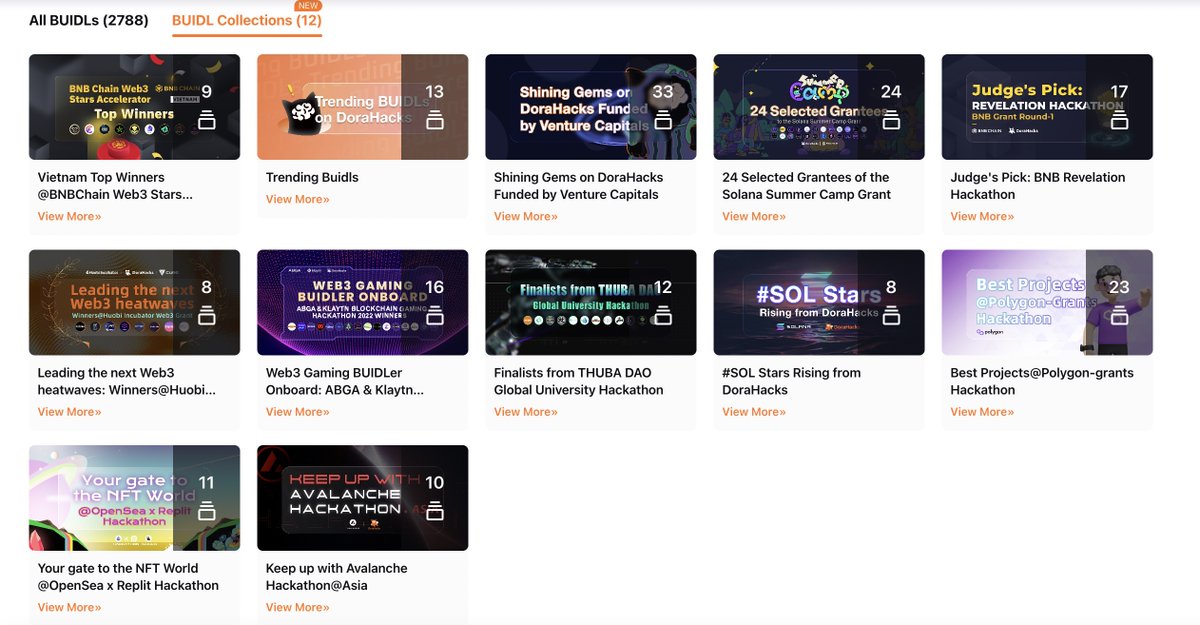Click the buidl count icon on Web3 Gaming BUIDLer card

pyautogui.click(x=434, y=314)
